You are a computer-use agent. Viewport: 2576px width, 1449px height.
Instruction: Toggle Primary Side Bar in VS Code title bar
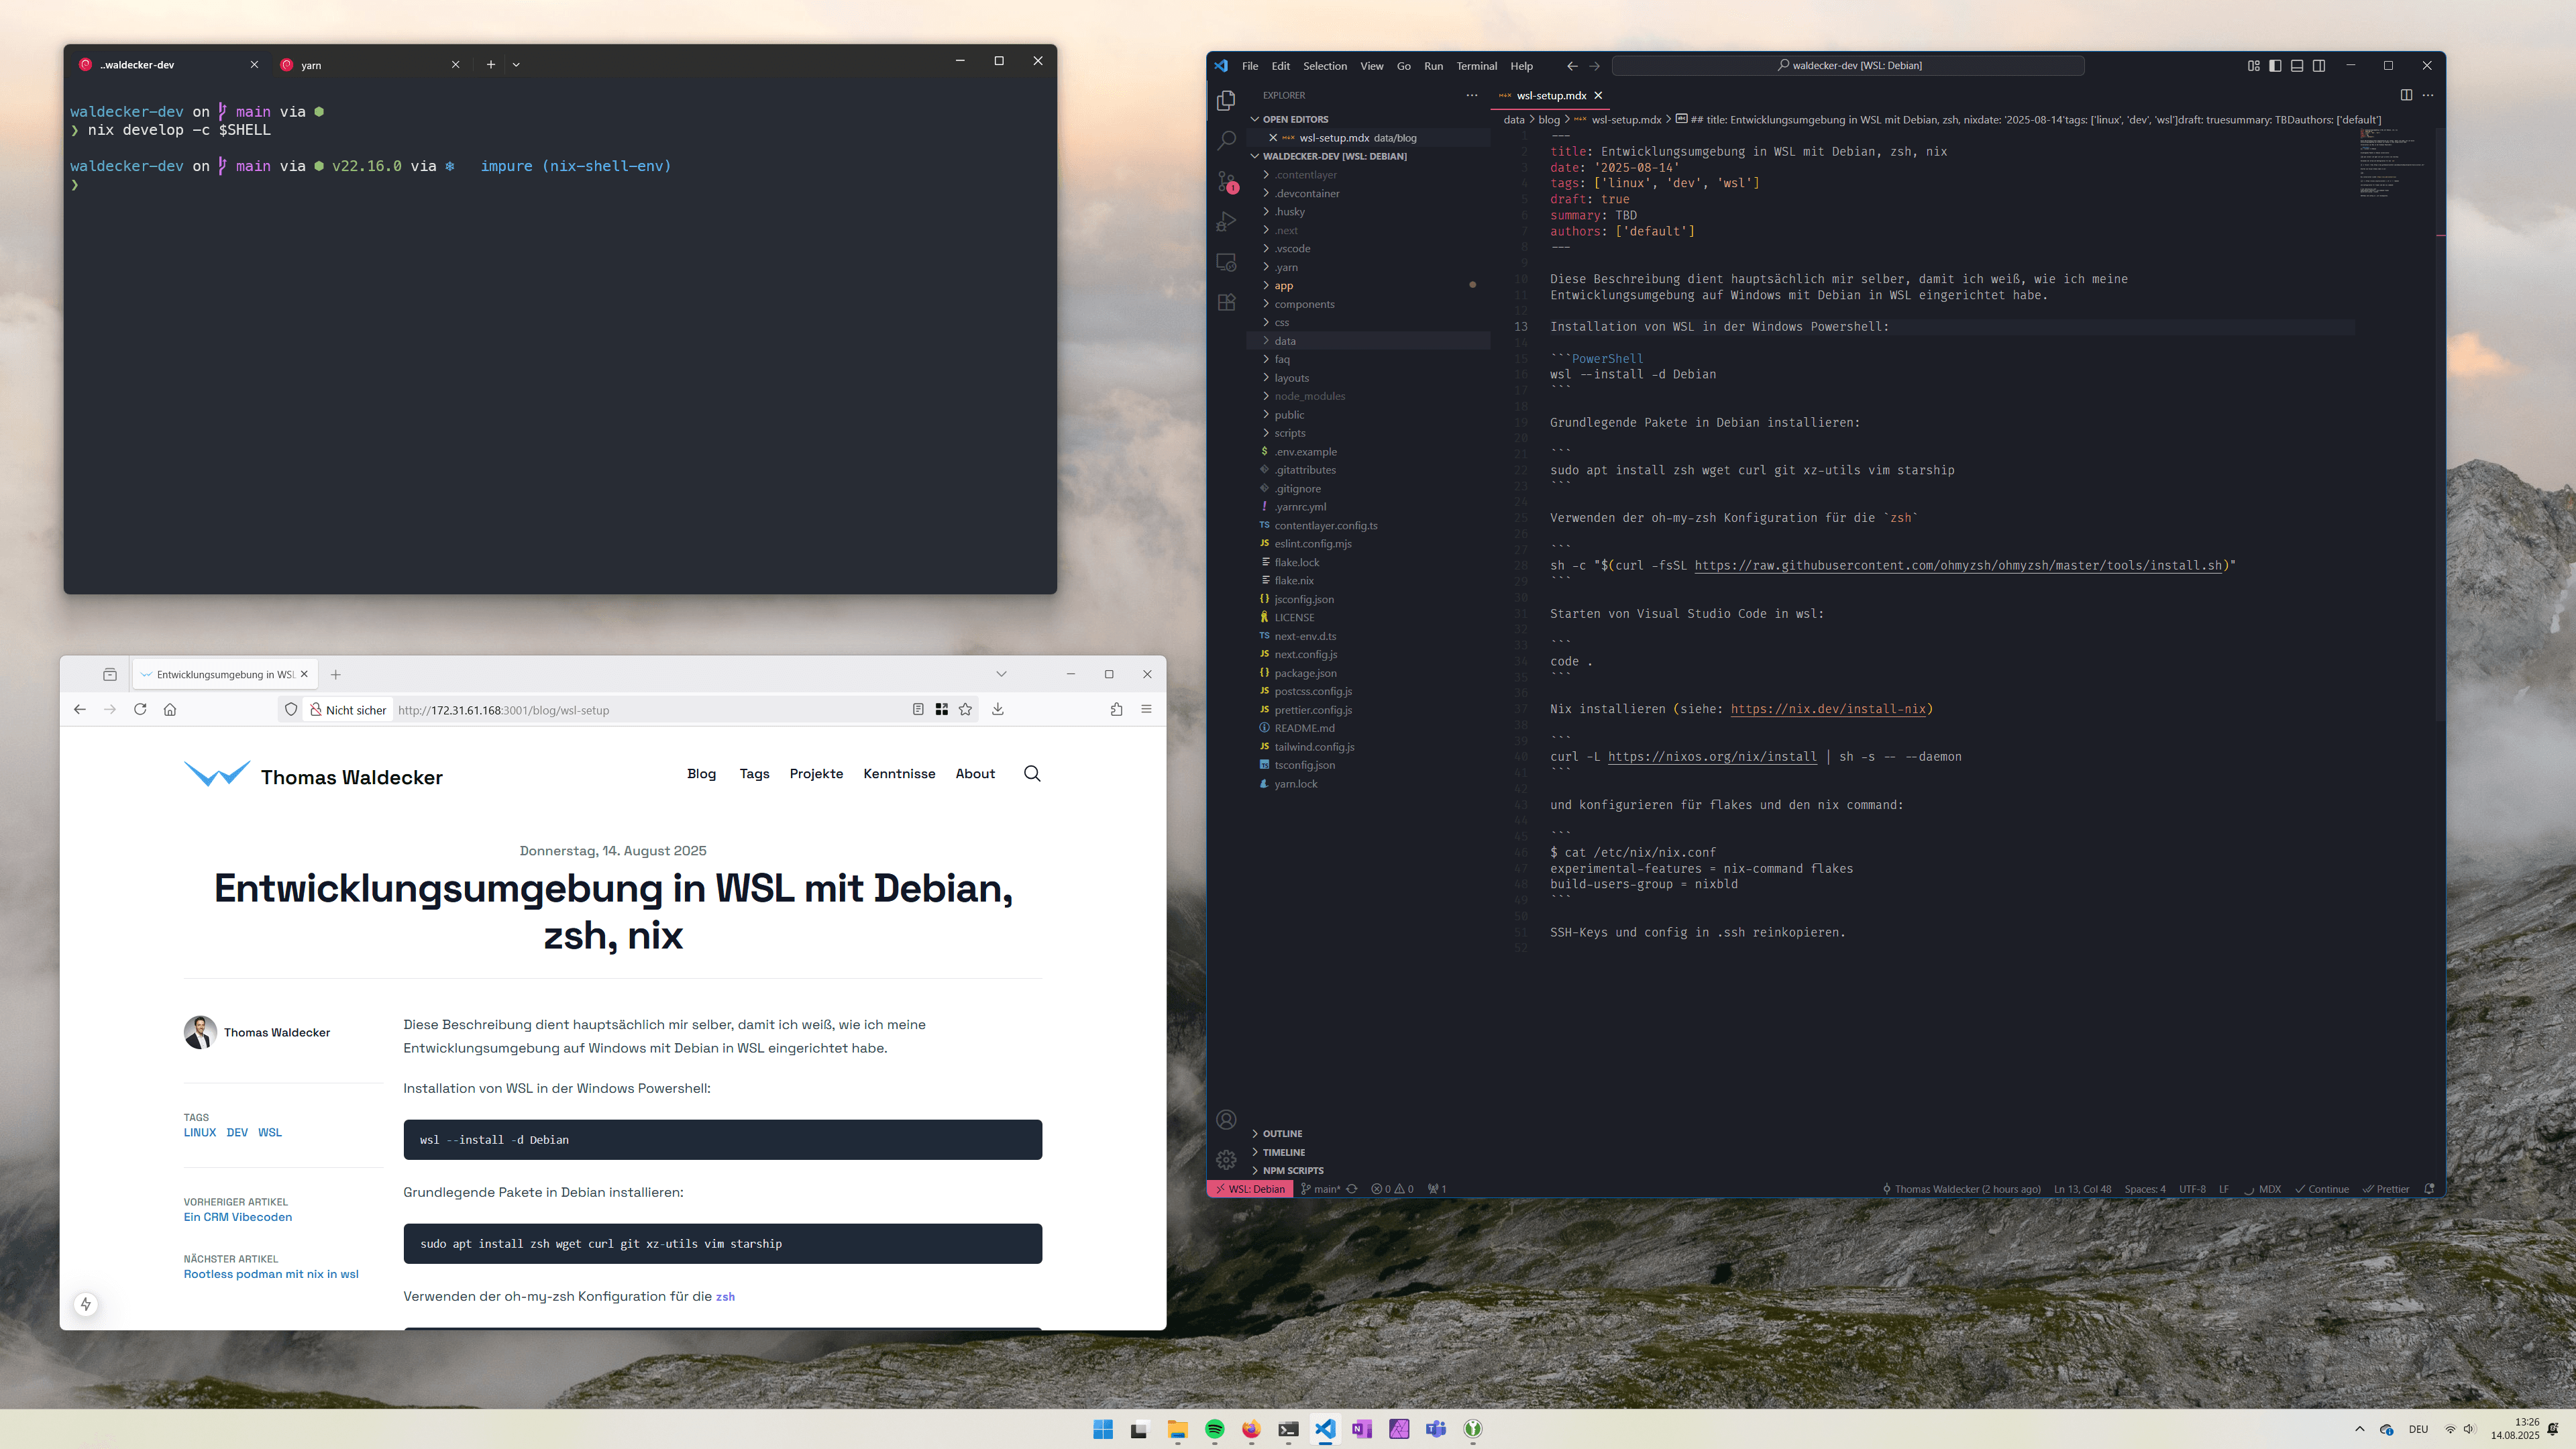click(x=2275, y=65)
